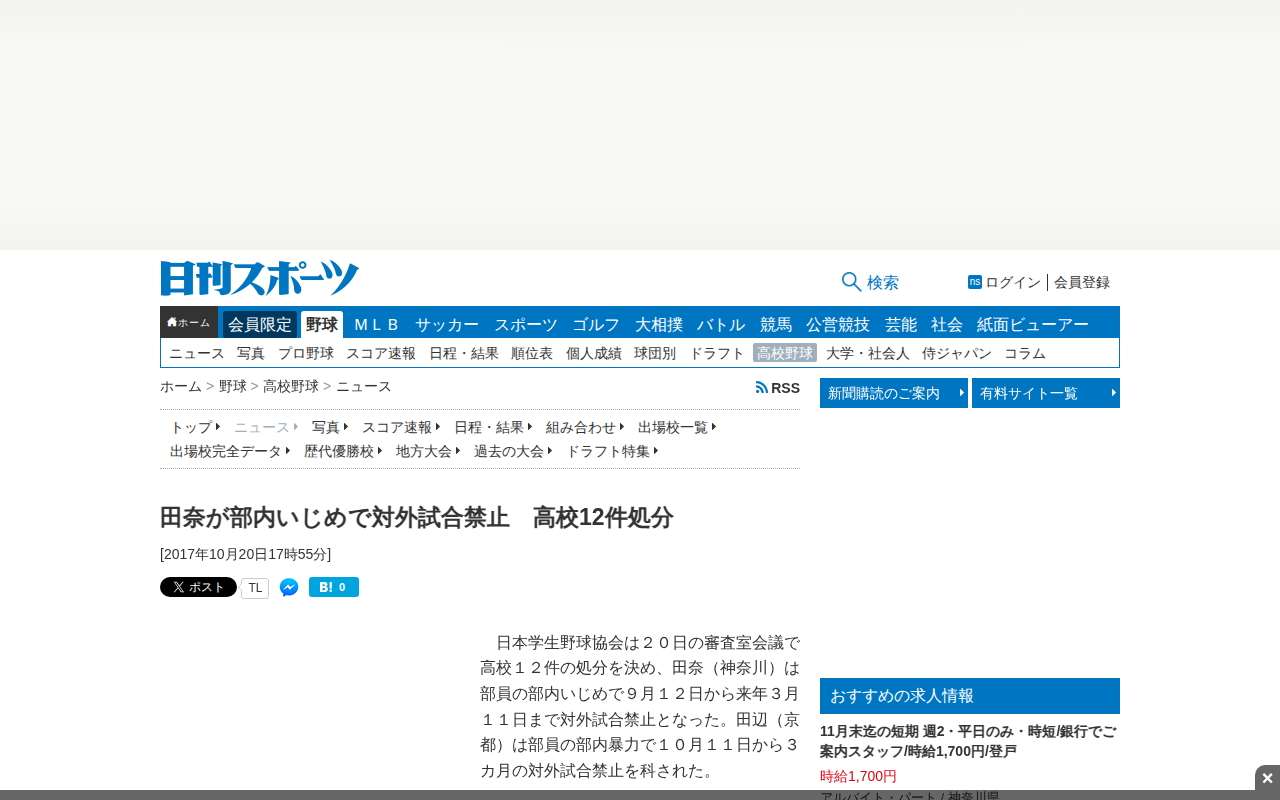
Task: Click 有料サイト一覧 button
Action: (x=1046, y=393)
